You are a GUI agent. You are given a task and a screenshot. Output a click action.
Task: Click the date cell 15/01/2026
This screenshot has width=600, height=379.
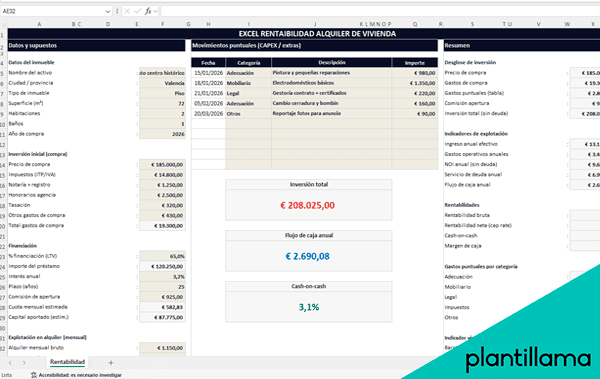click(208, 73)
